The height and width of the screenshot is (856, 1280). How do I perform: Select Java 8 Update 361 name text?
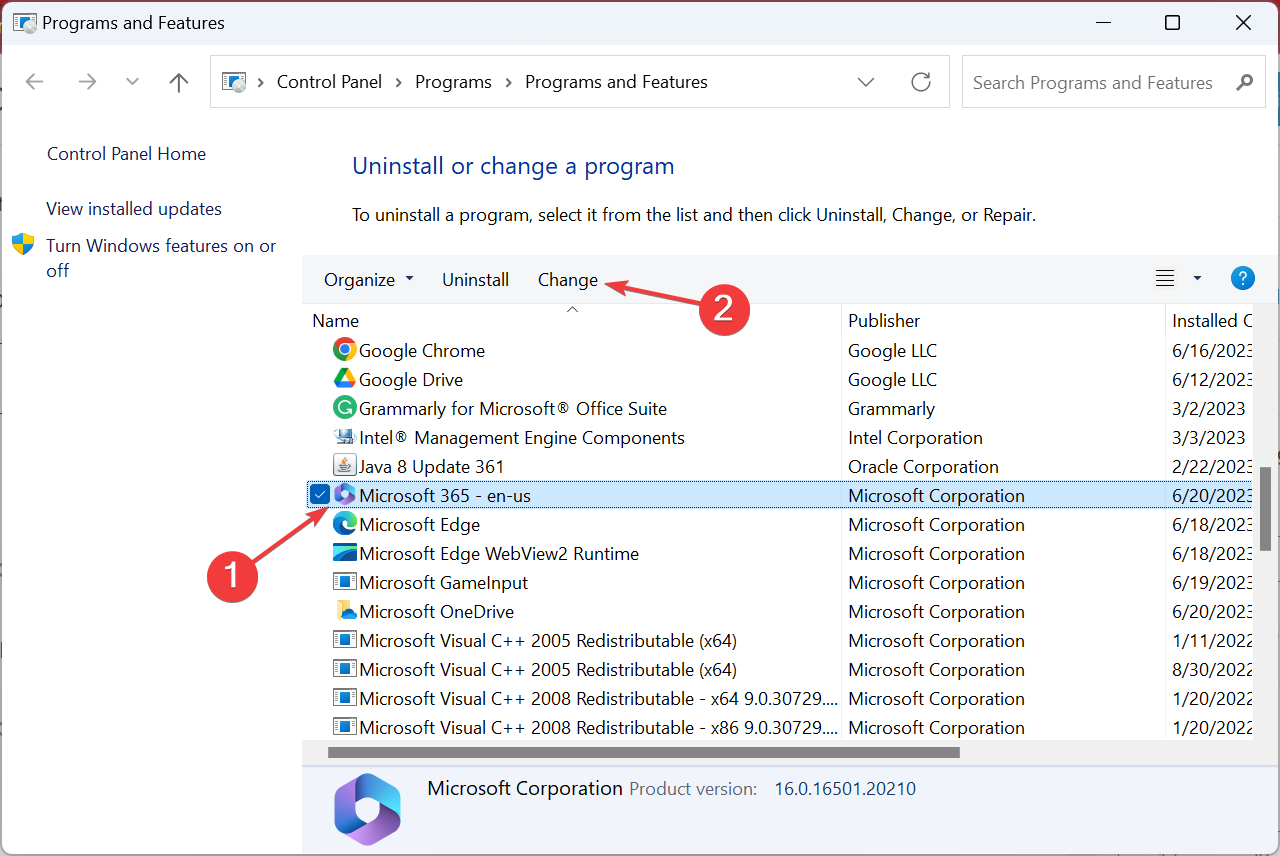coord(432,466)
